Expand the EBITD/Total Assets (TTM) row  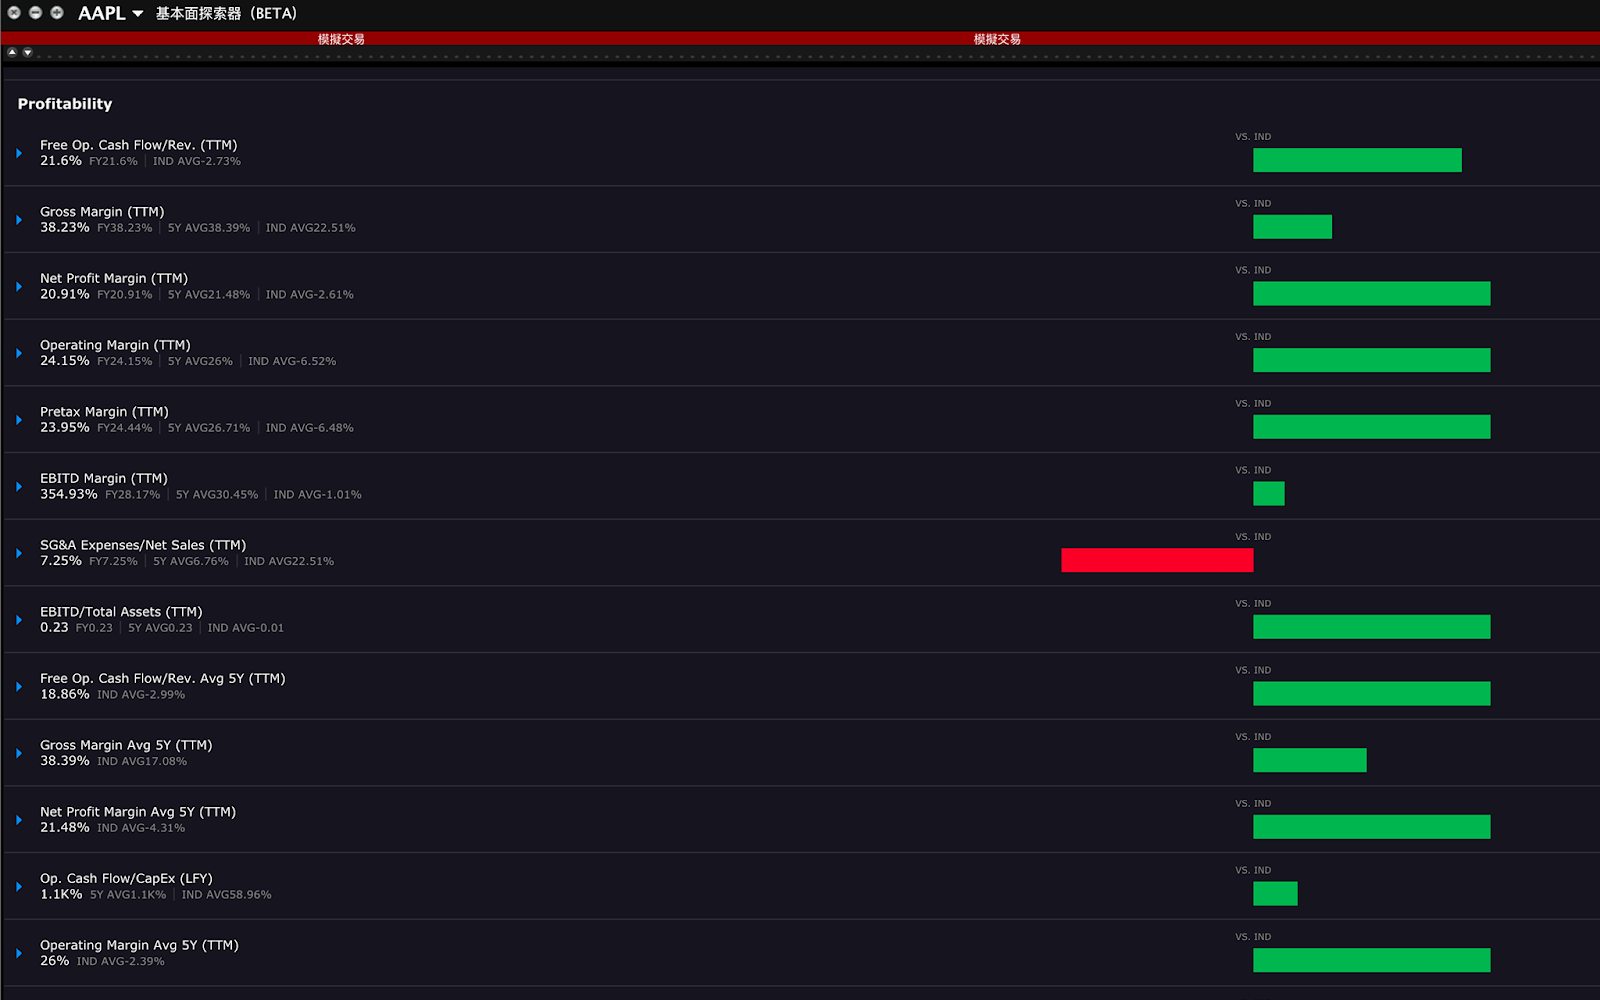pyautogui.click(x=19, y=620)
